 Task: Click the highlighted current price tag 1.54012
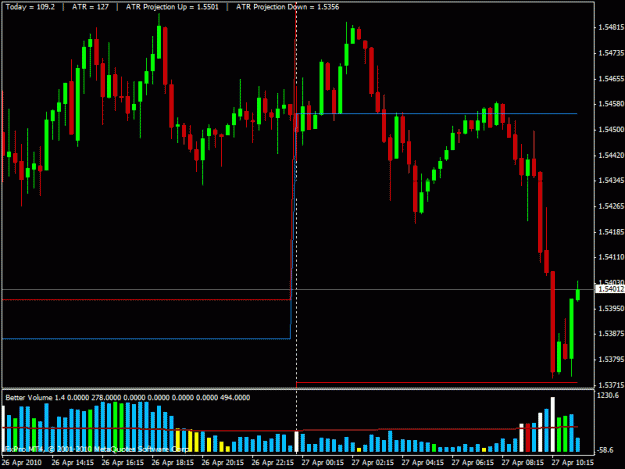[610, 289]
